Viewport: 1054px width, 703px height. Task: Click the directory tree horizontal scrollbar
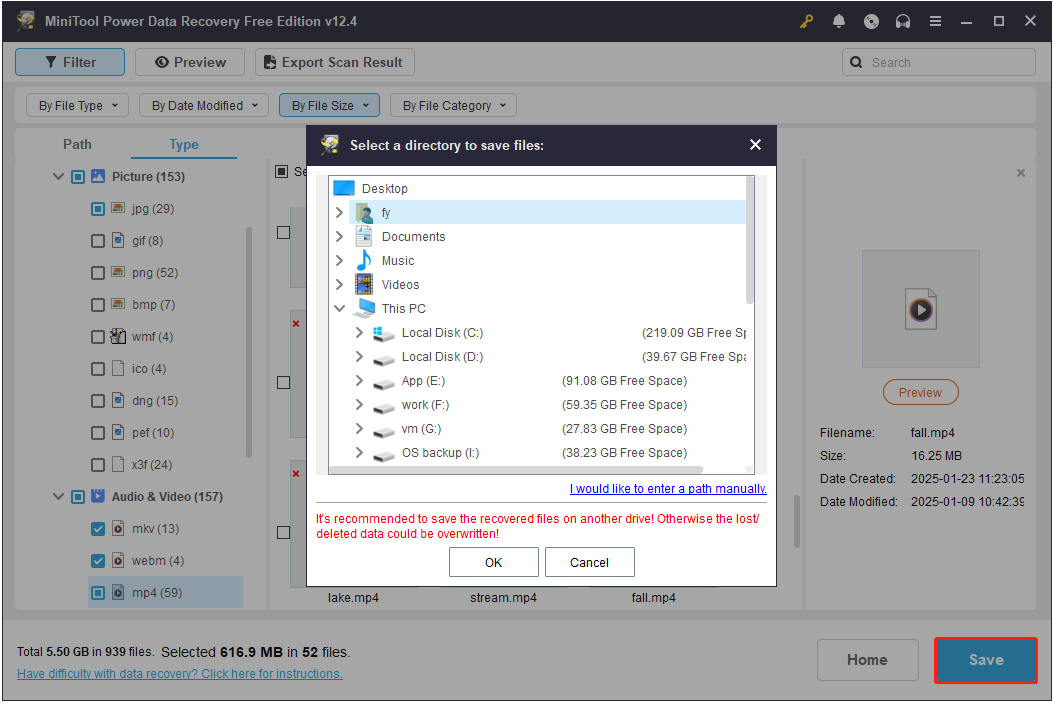pos(516,470)
